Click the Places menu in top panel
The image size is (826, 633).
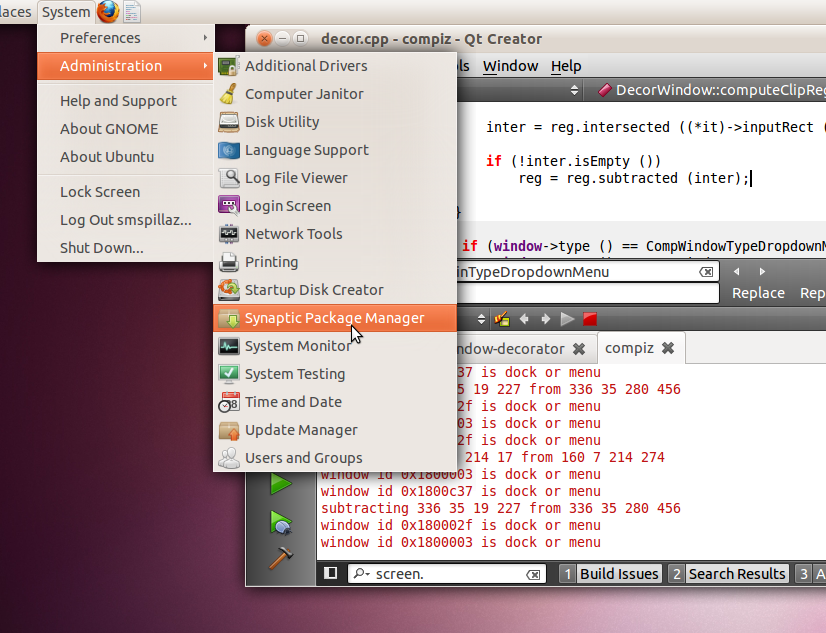pos(16,12)
